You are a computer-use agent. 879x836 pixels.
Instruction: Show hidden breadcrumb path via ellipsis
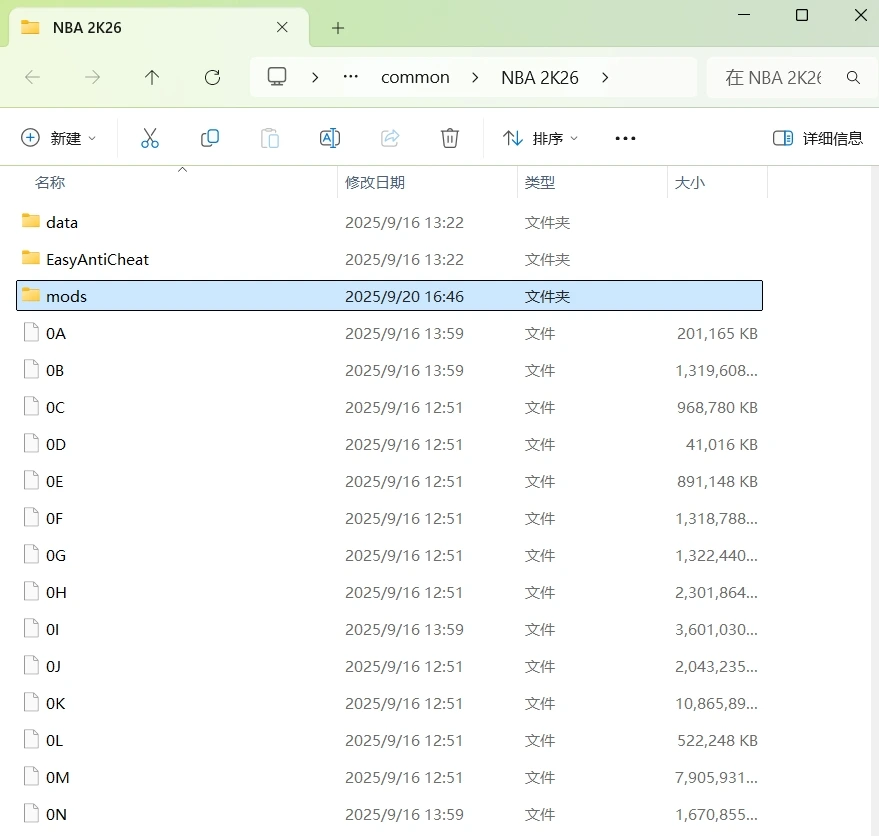[x=350, y=77]
